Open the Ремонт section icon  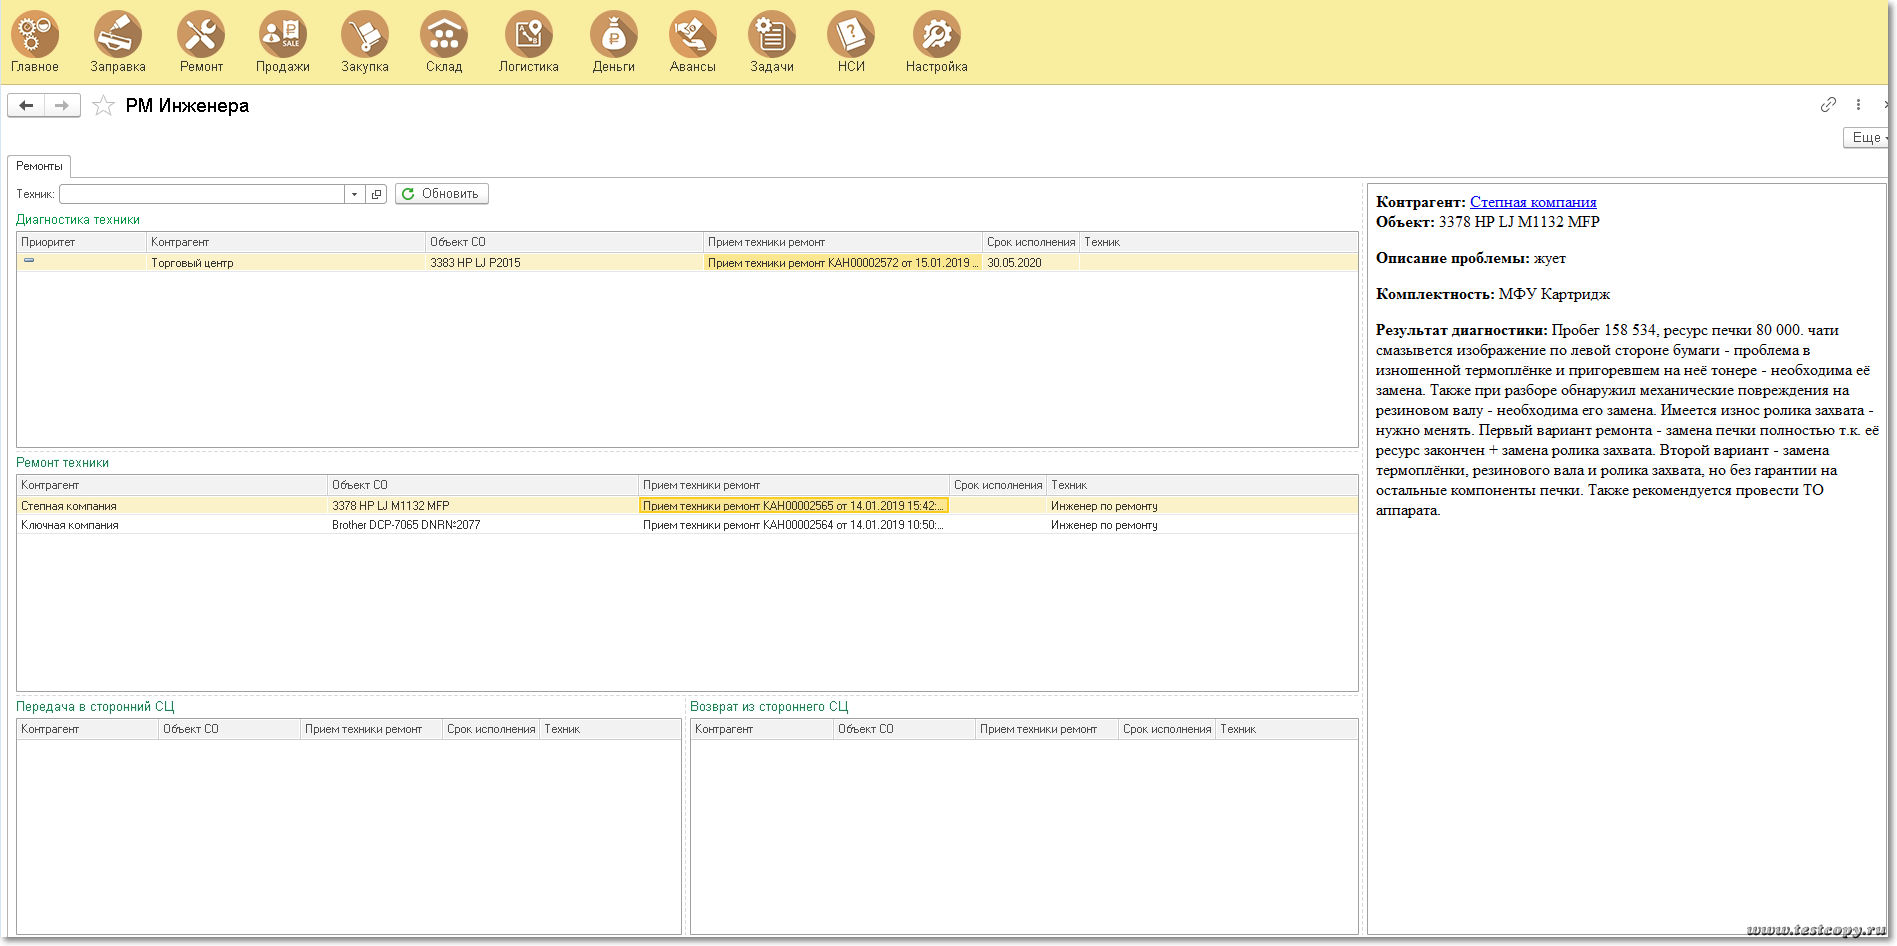[201, 36]
